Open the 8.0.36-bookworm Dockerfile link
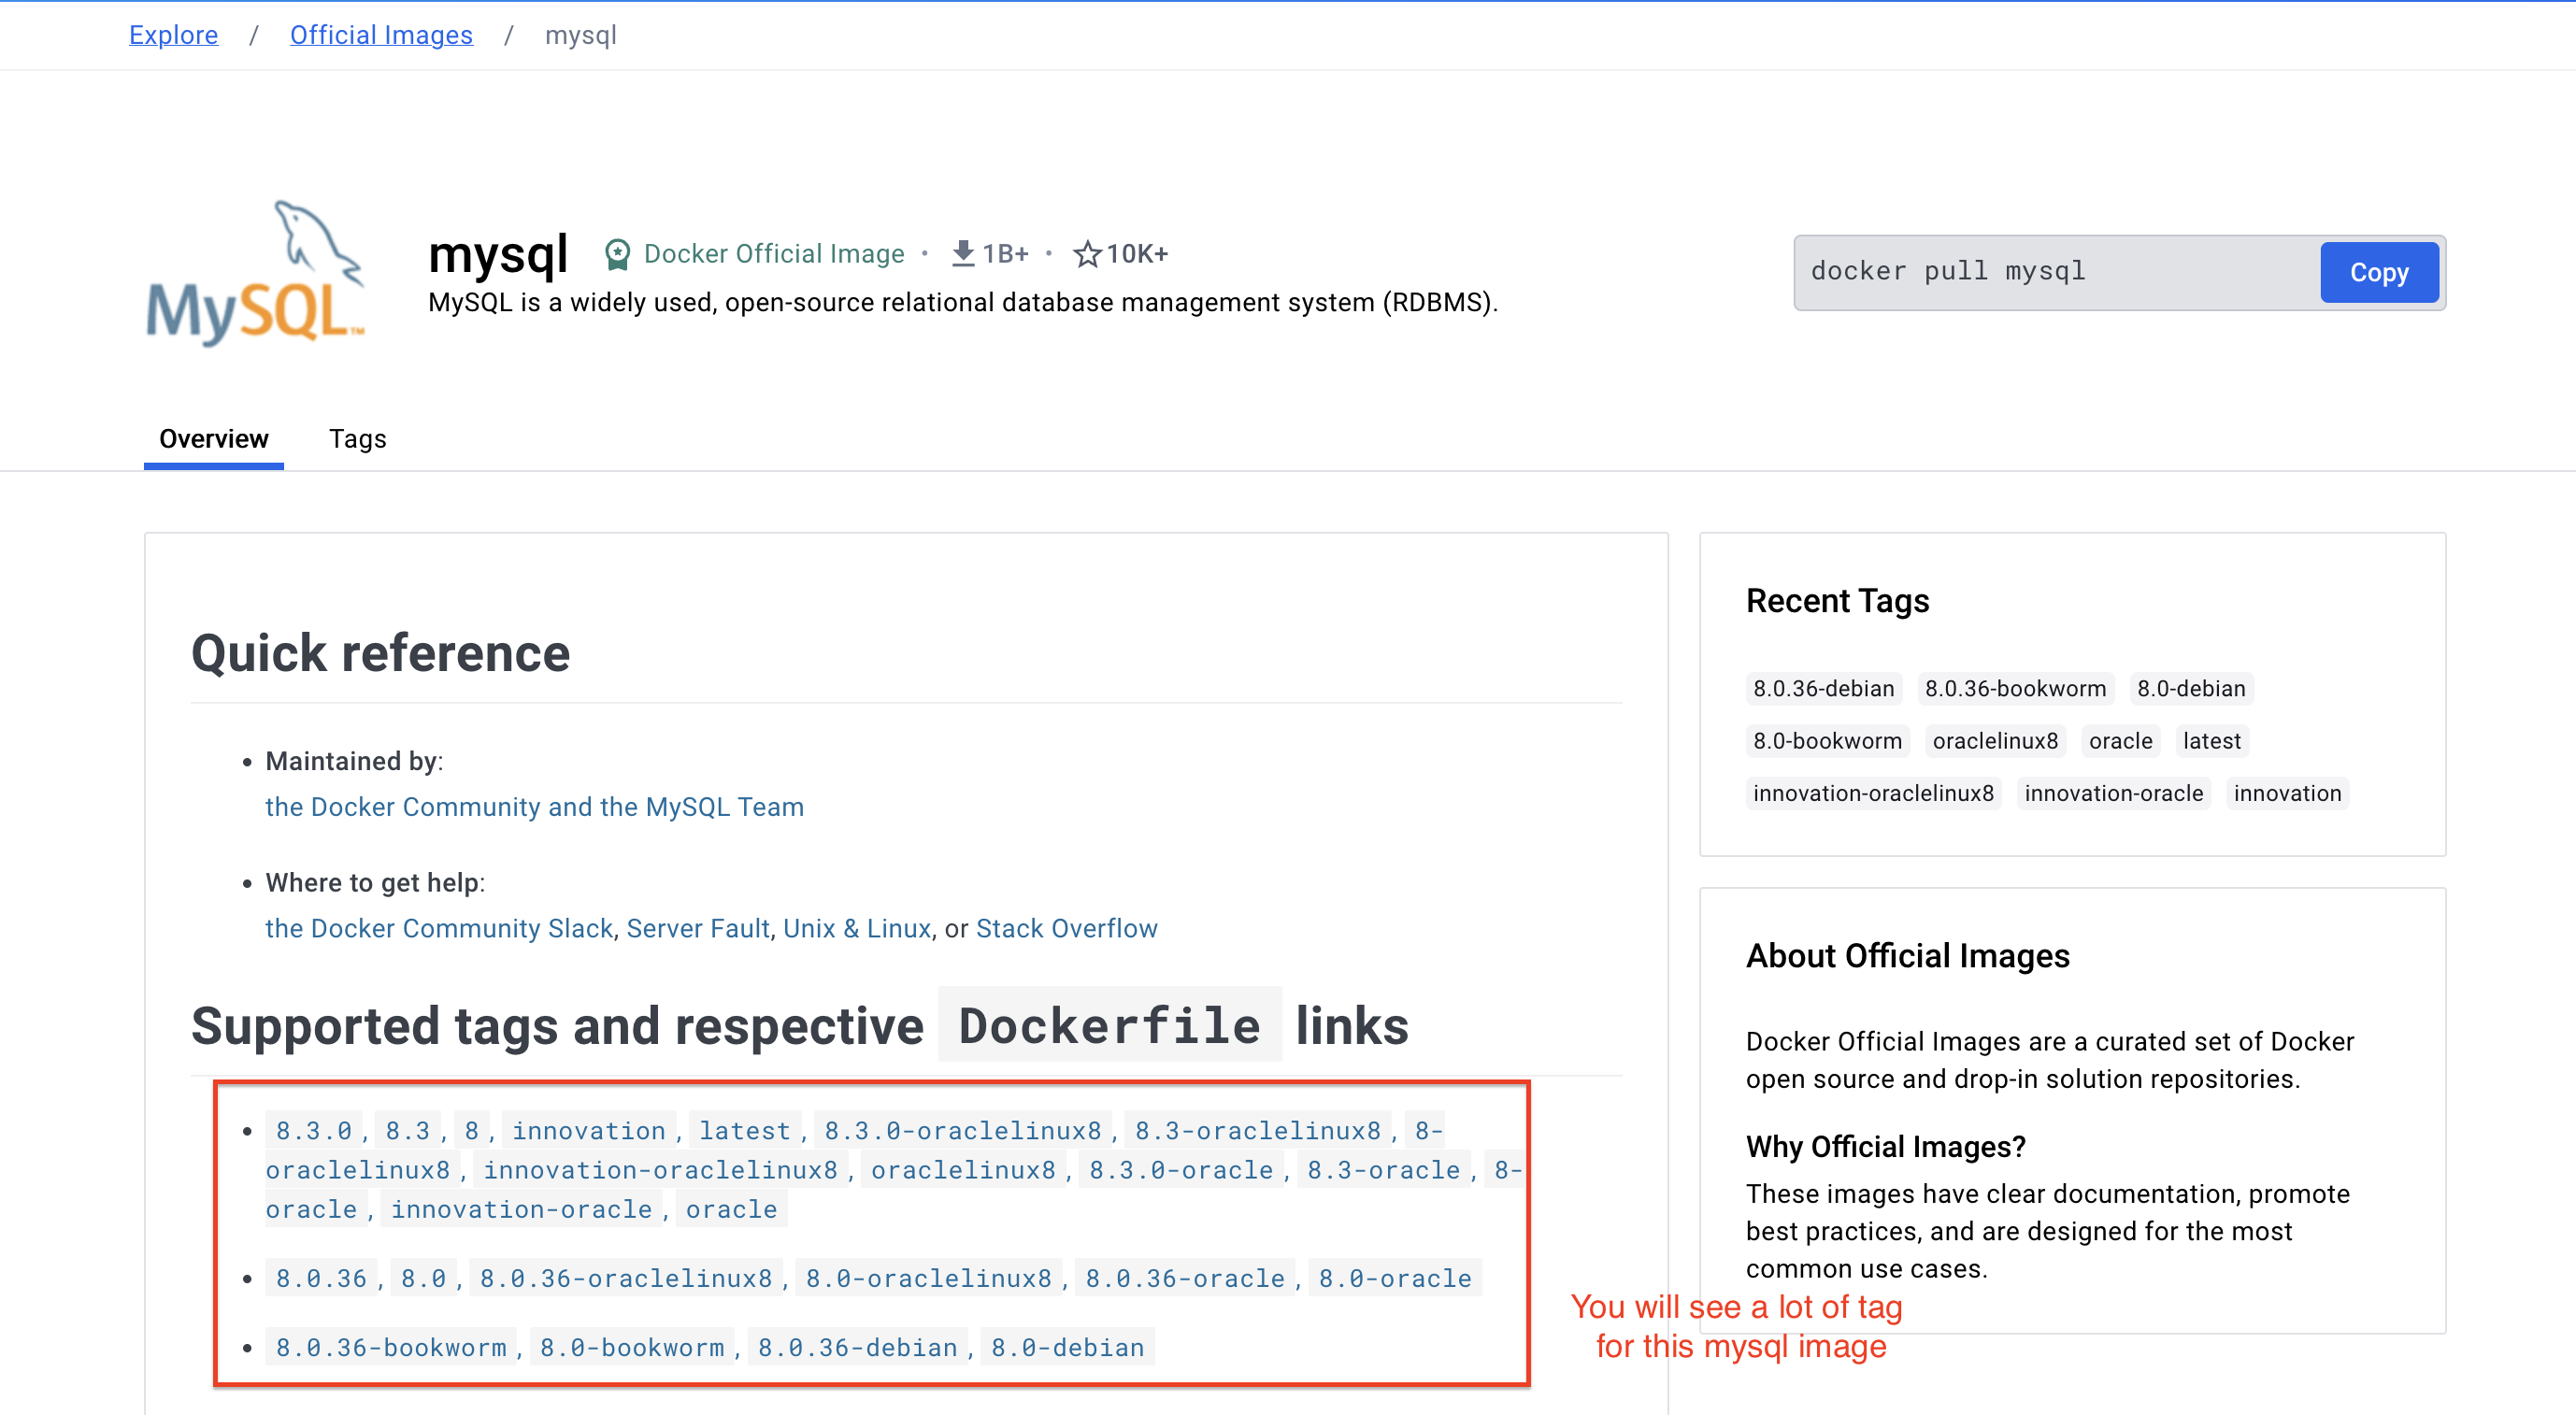 391,1348
